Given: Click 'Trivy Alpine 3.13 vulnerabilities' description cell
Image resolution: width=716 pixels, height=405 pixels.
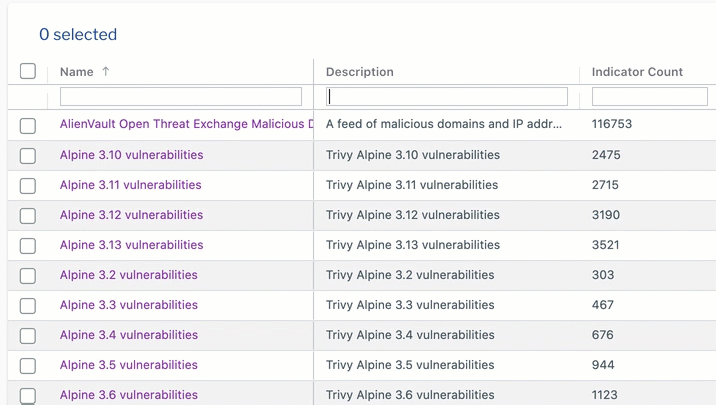Looking at the screenshot, I should point(413,245).
